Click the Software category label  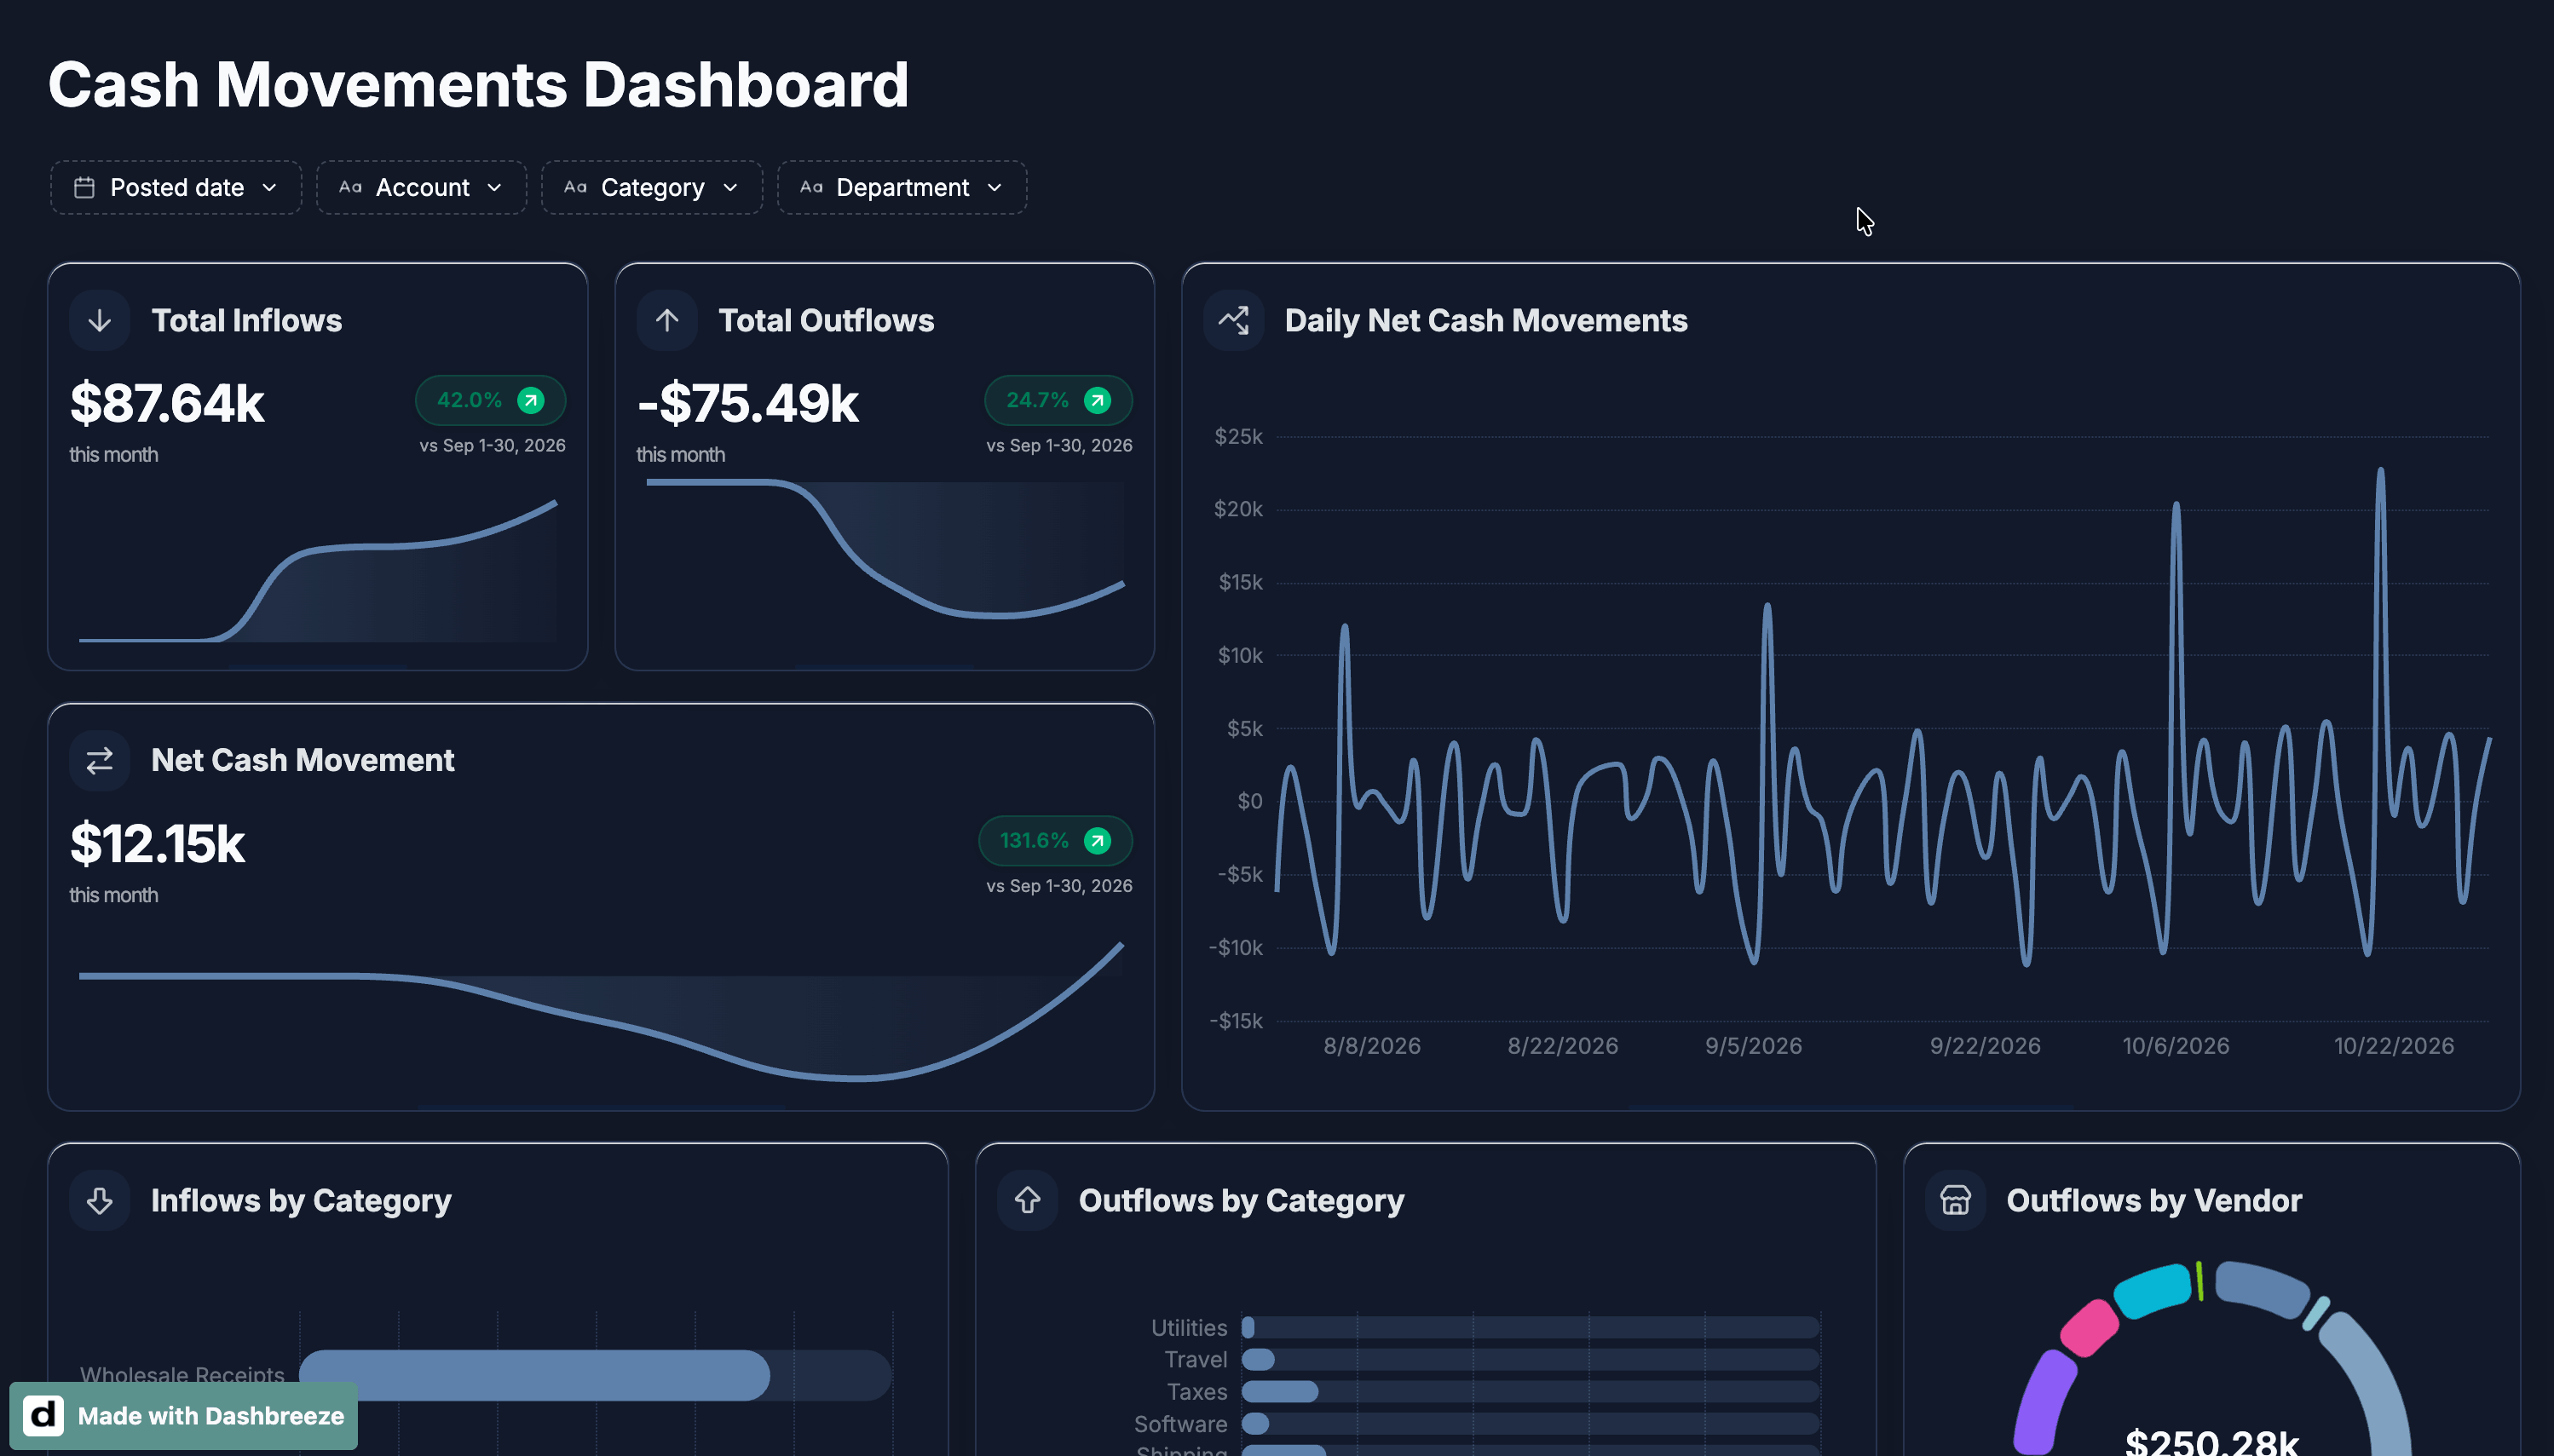tap(1180, 1423)
